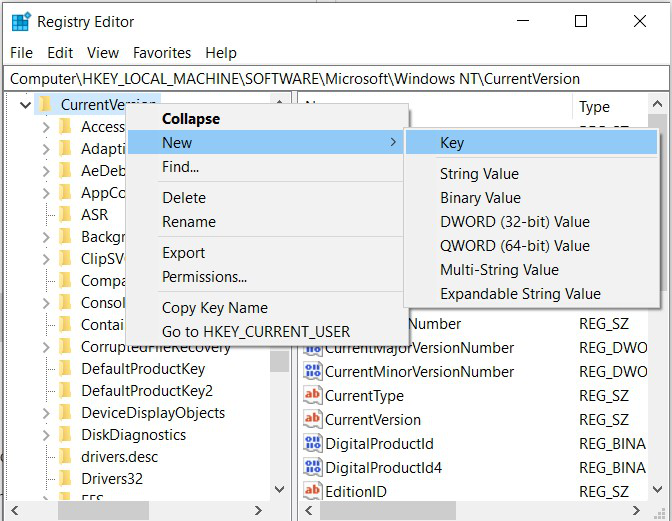This screenshot has height=521, width=672.
Task: Click the DigitalProductId binary value icon
Action: point(312,443)
